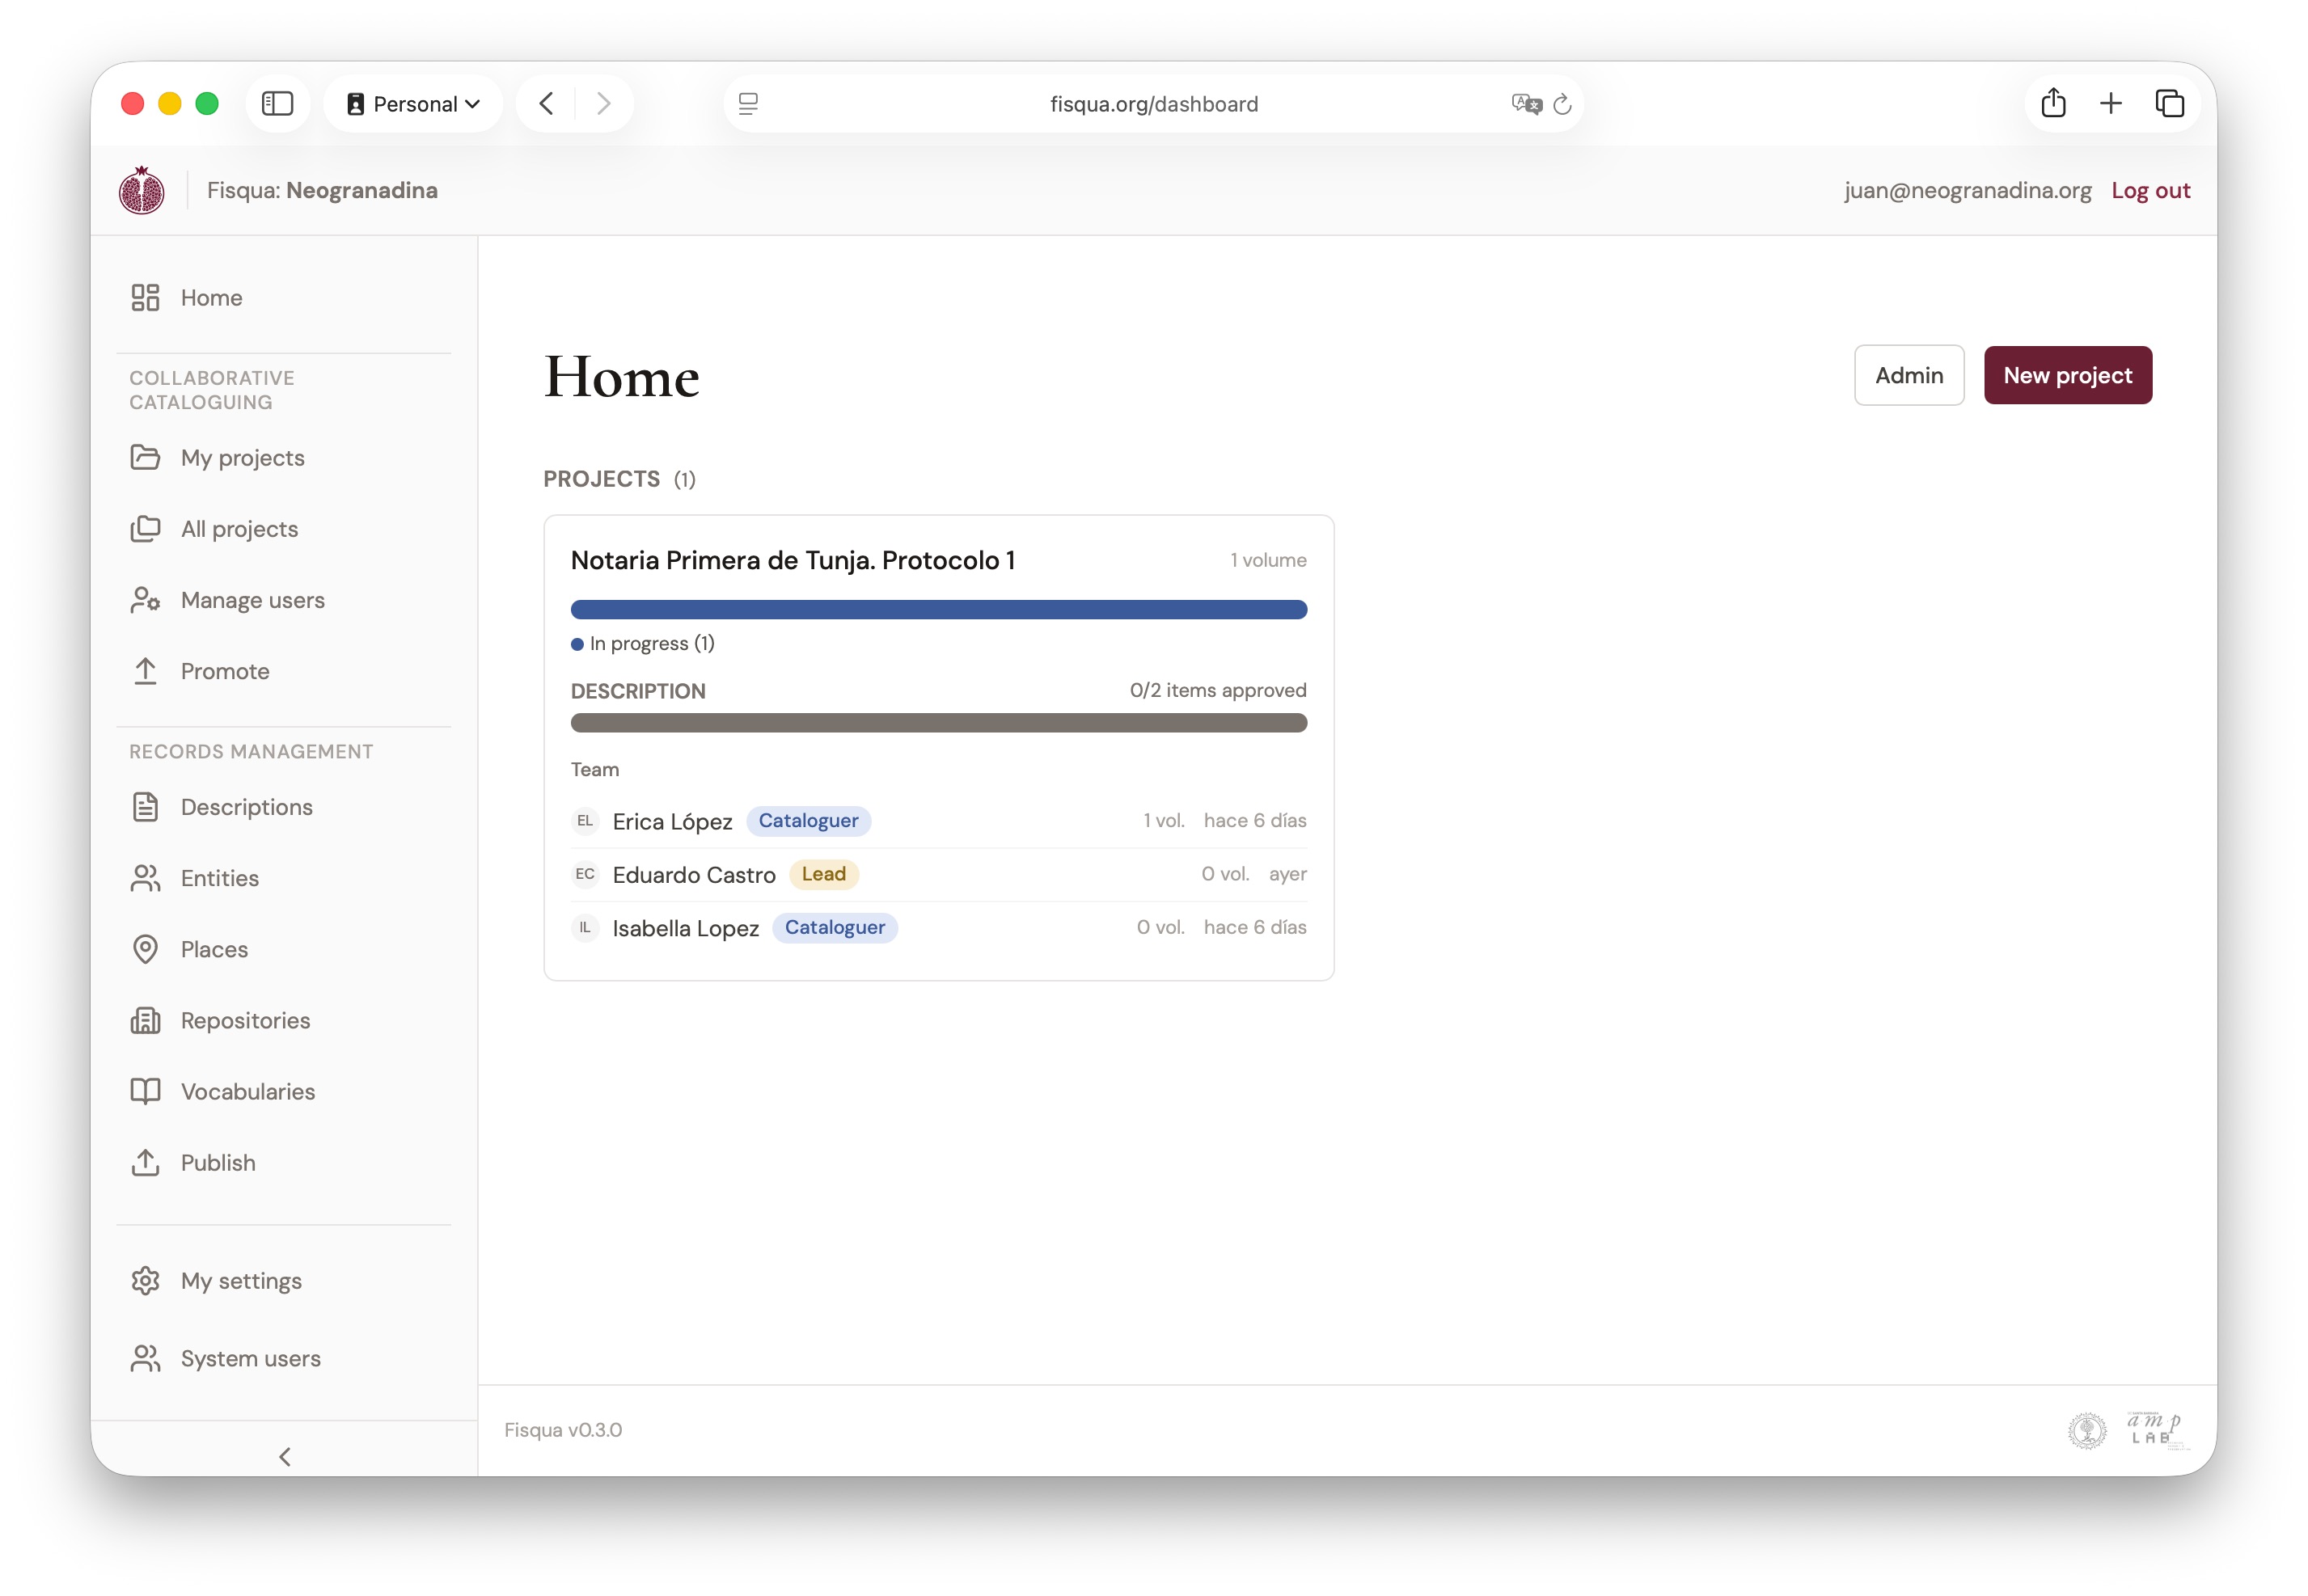Click the Places map pin icon
The height and width of the screenshot is (1596, 2308).
coord(145,949)
